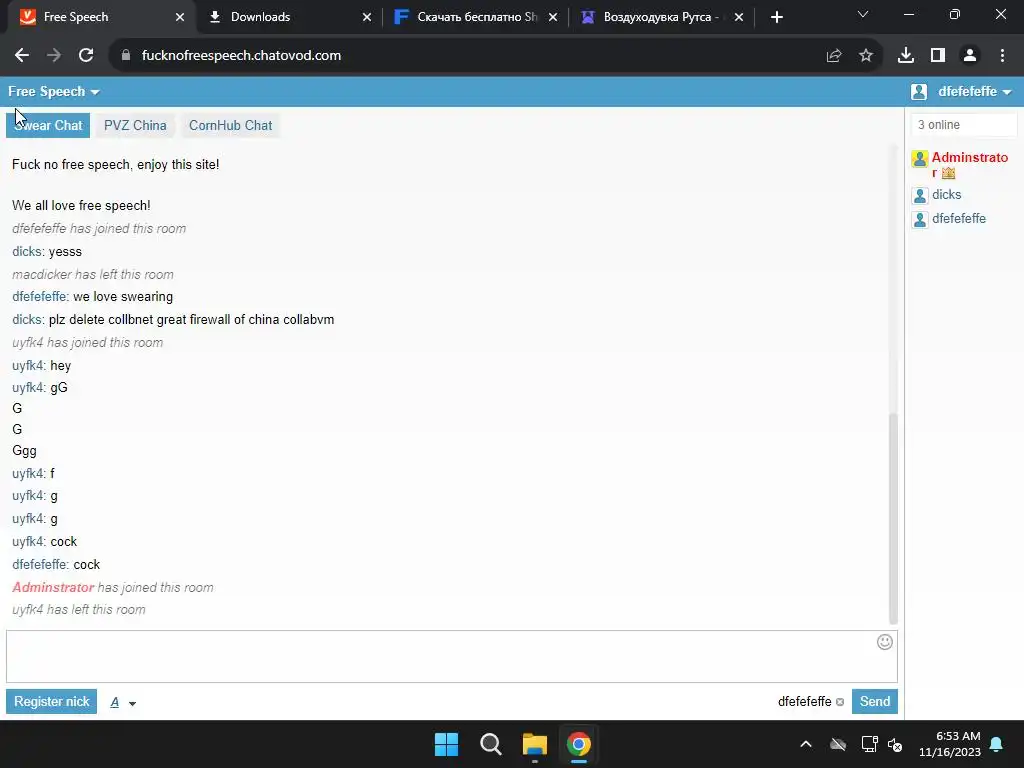
Task: Switch to the Воздуходувка Рутса browser tab
Action: pos(662,17)
